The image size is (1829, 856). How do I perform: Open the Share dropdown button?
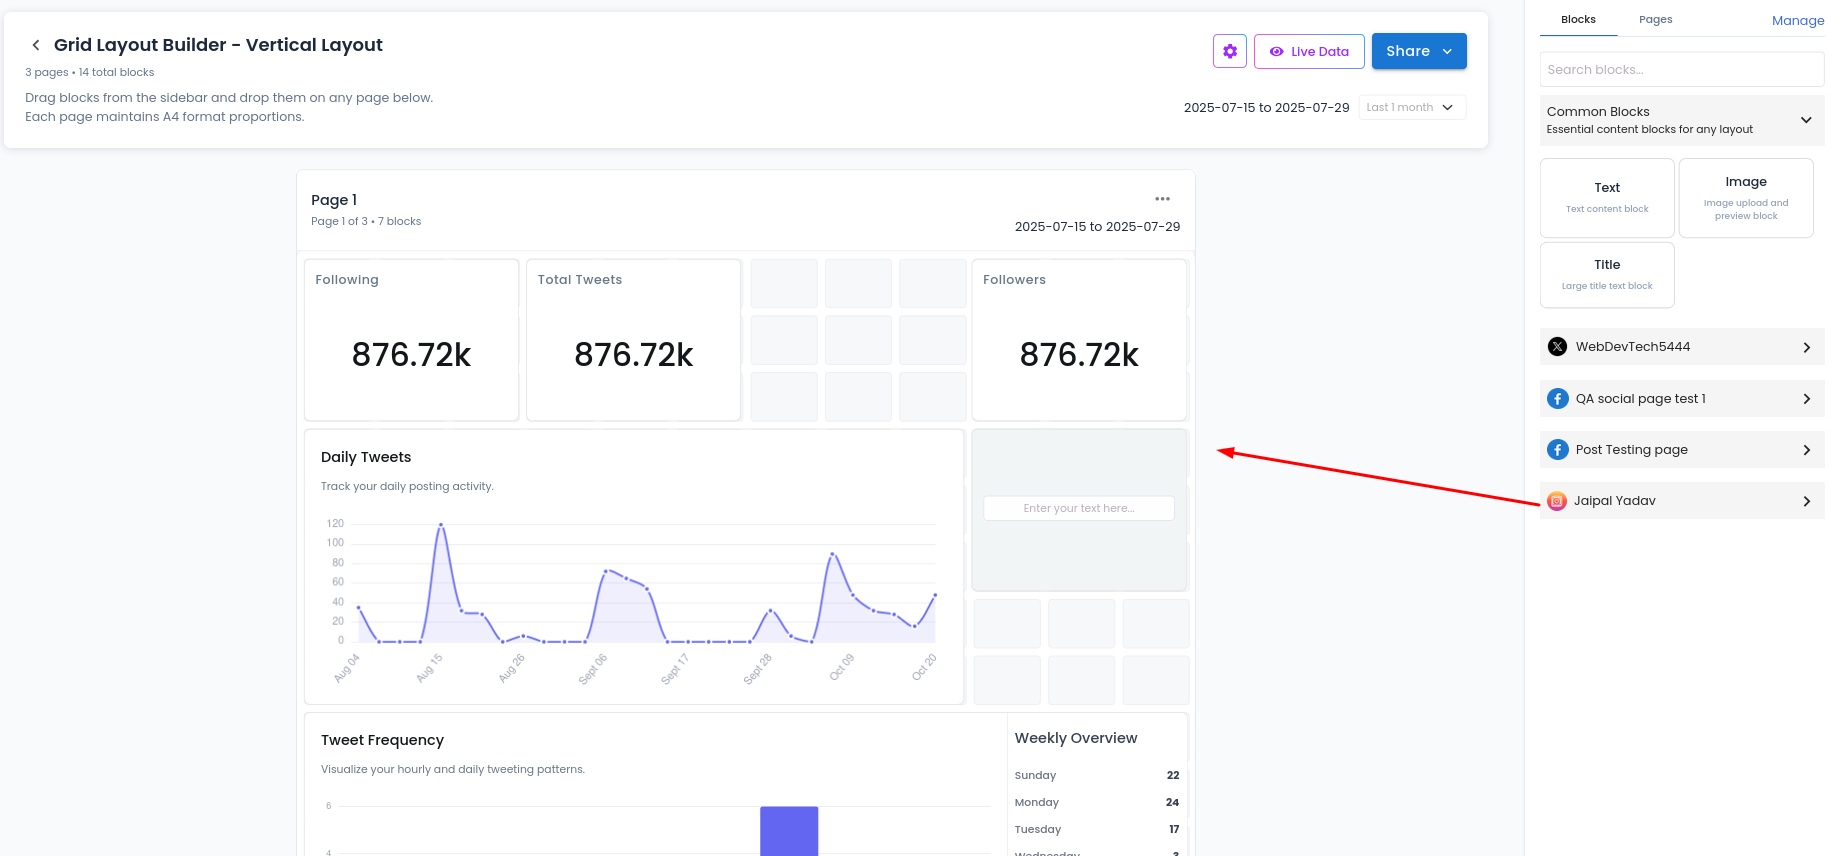tap(1419, 51)
